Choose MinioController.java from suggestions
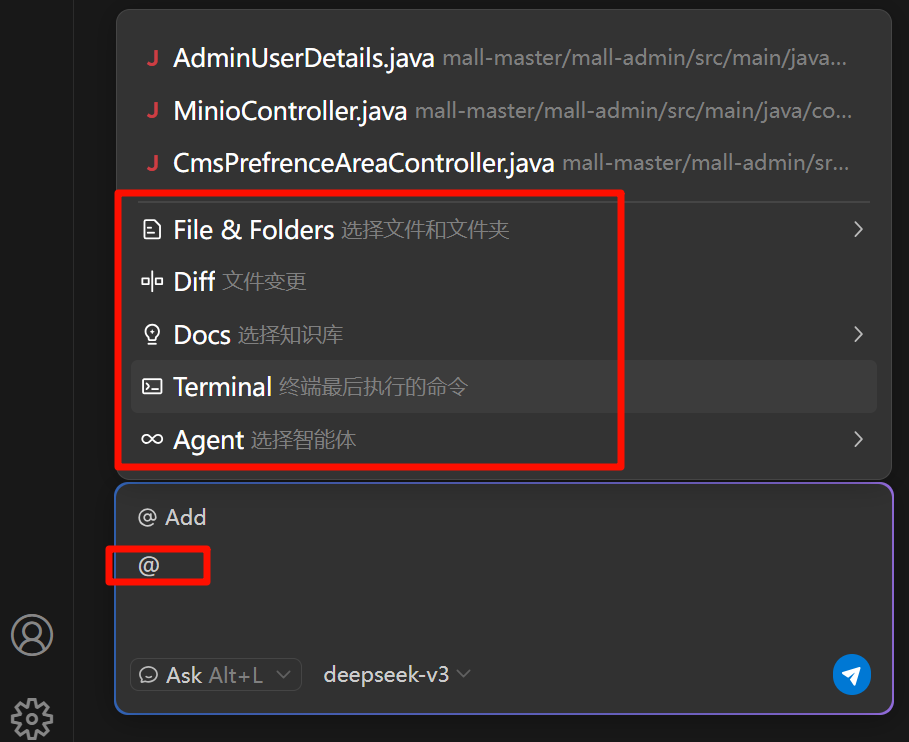Screen dimensions: 909x742 [290, 110]
